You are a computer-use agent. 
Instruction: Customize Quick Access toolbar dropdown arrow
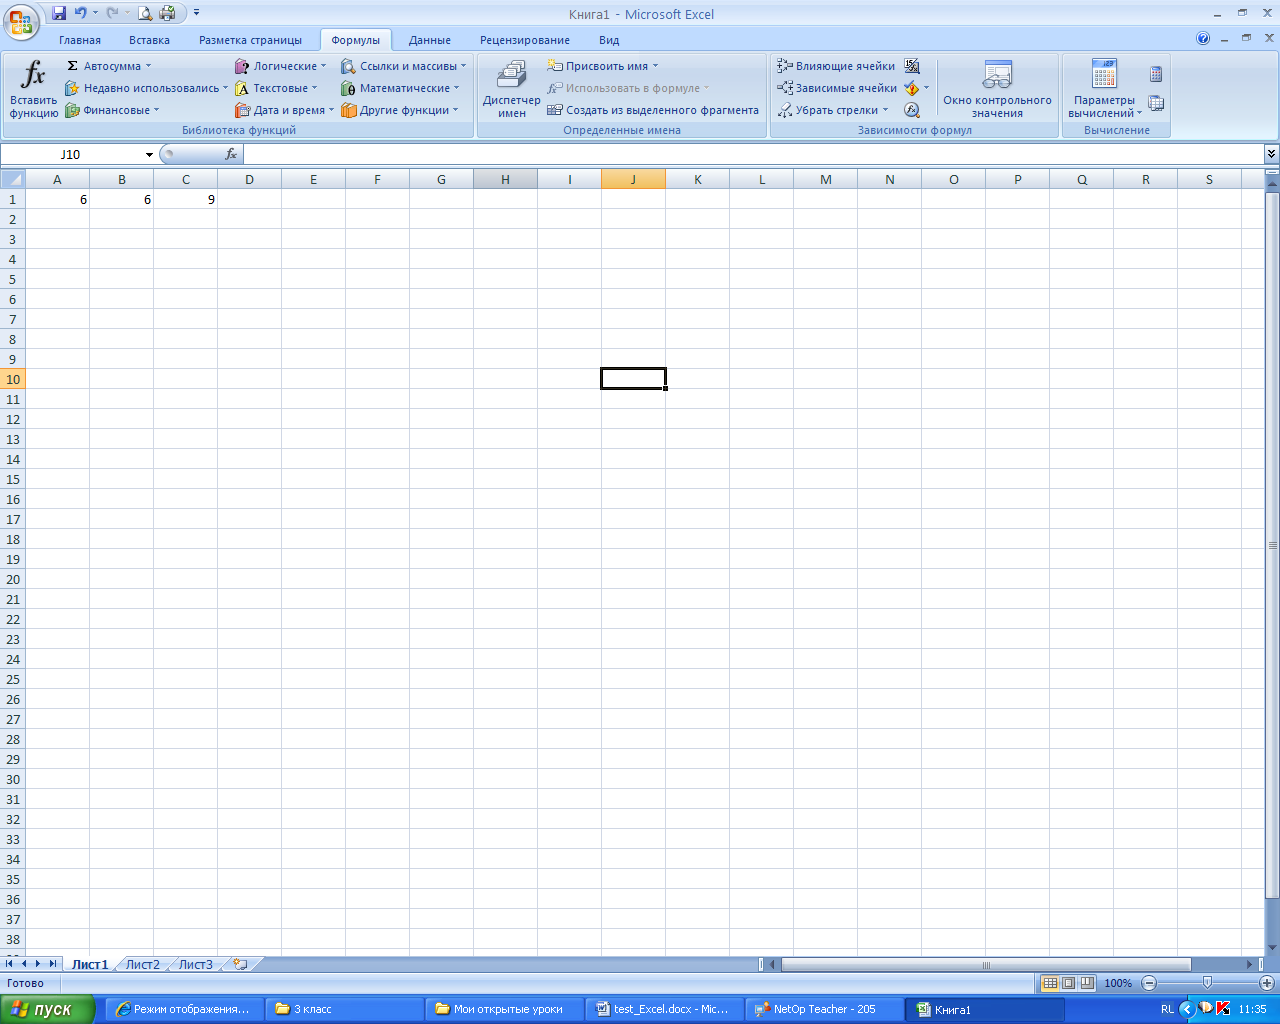pos(196,13)
